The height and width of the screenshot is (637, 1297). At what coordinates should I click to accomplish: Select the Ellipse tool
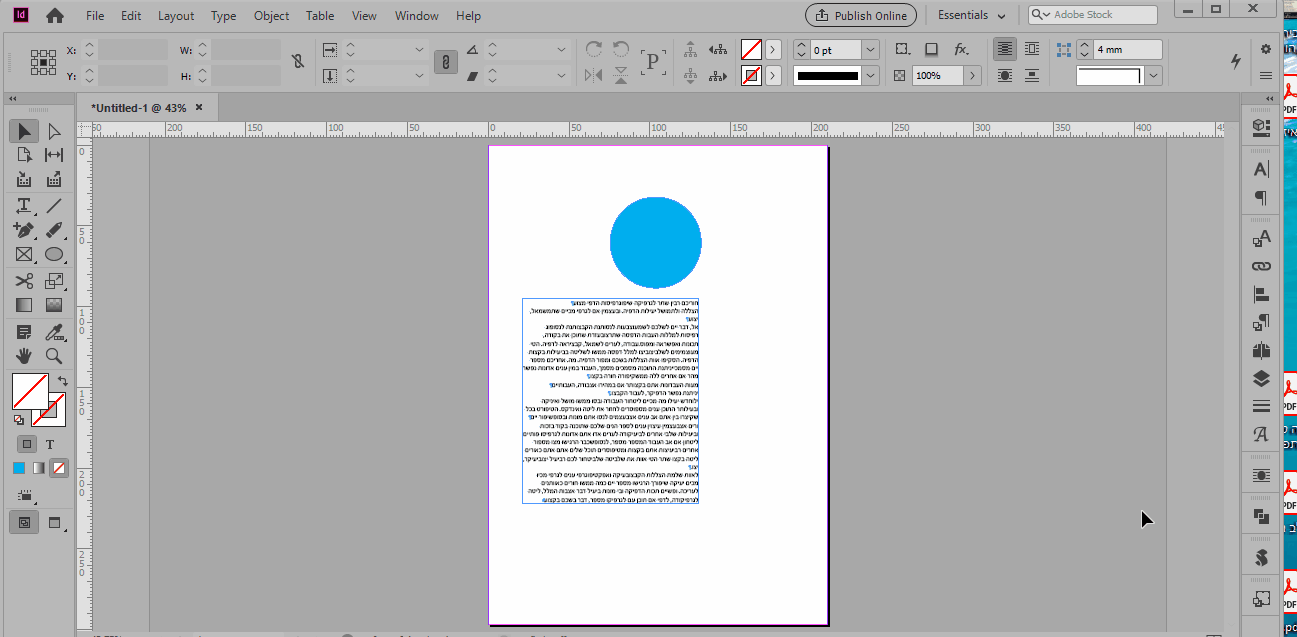pyautogui.click(x=54, y=255)
